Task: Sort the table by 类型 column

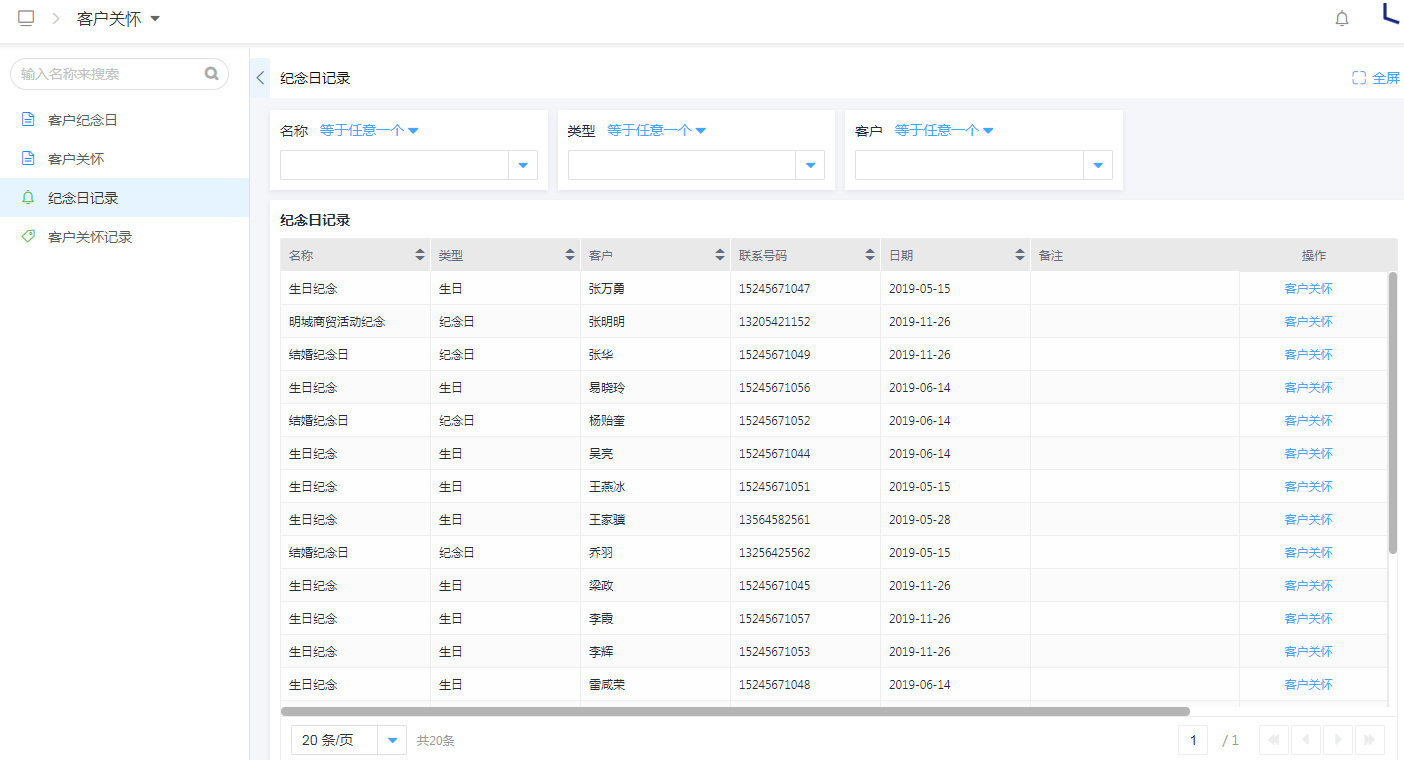Action: click(570, 255)
